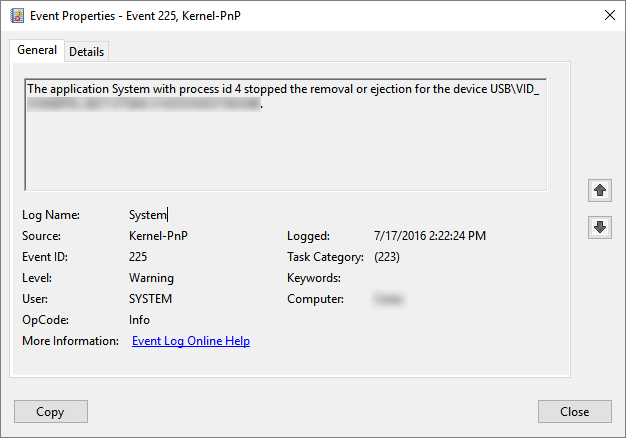This screenshot has width=626, height=438.
Task: Click the down arrow for next event
Action: pyautogui.click(x=600, y=227)
